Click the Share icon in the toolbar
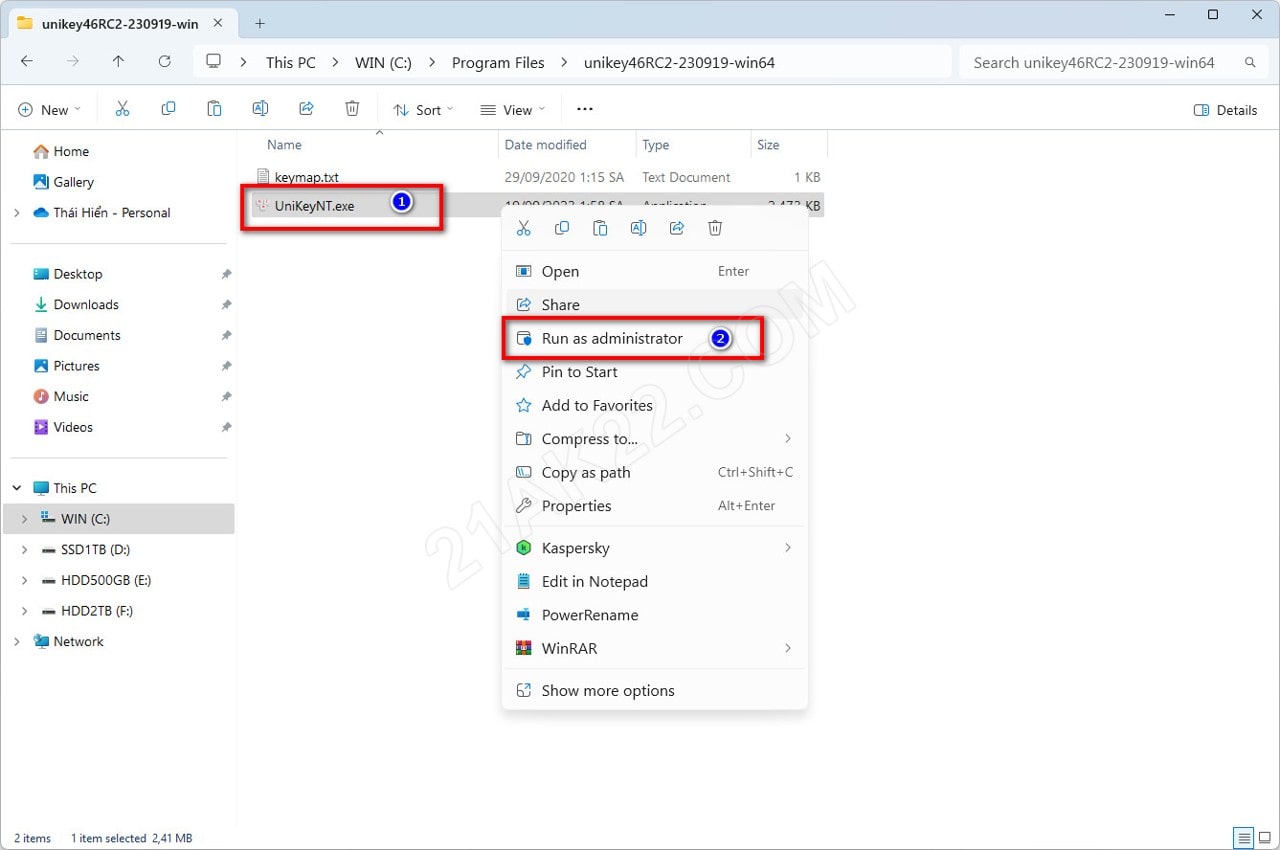 307,109
